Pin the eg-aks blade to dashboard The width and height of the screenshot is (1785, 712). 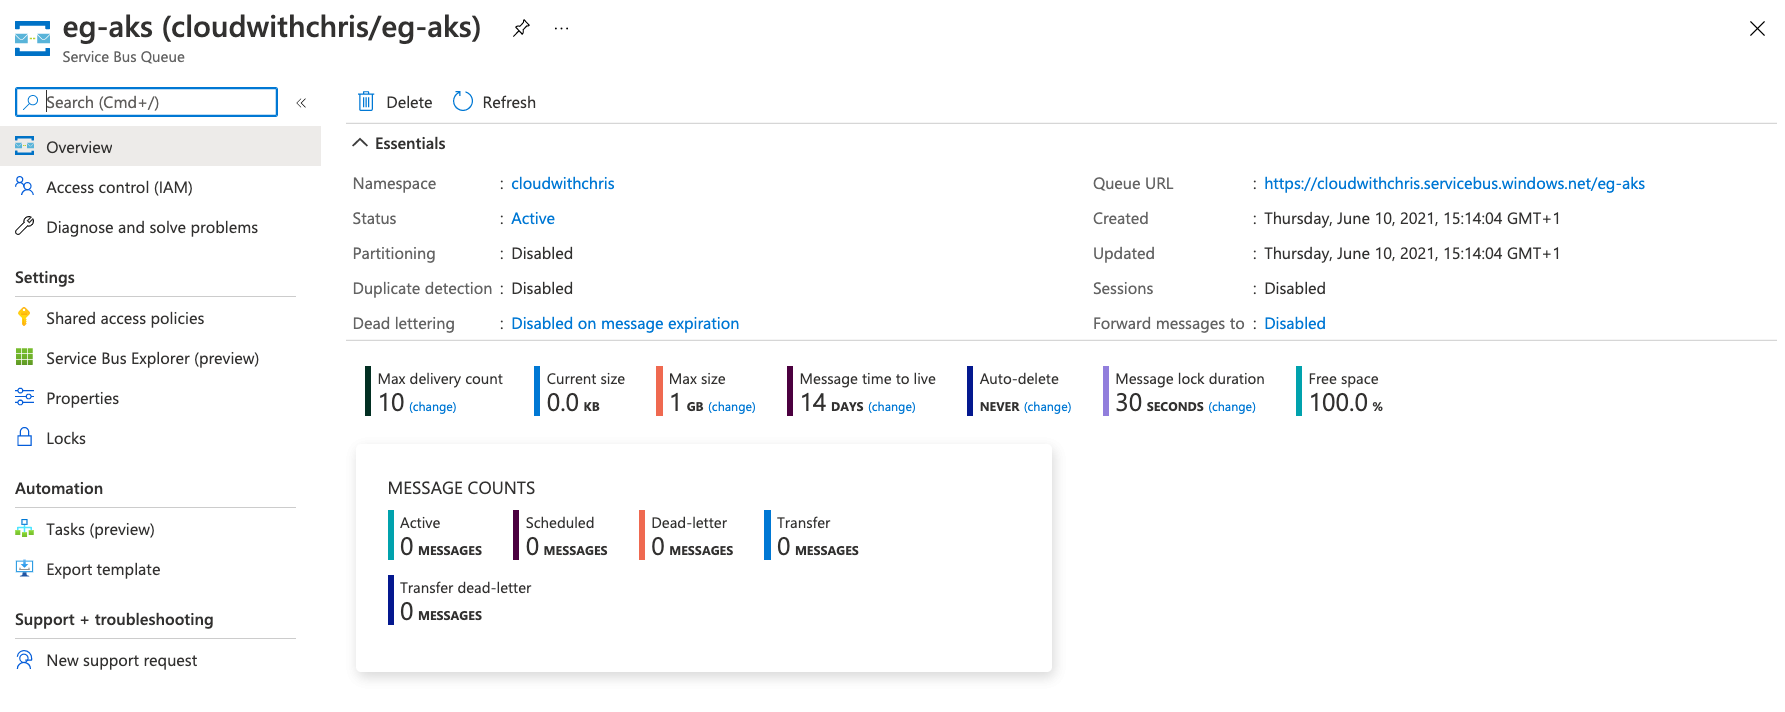click(521, 28)
